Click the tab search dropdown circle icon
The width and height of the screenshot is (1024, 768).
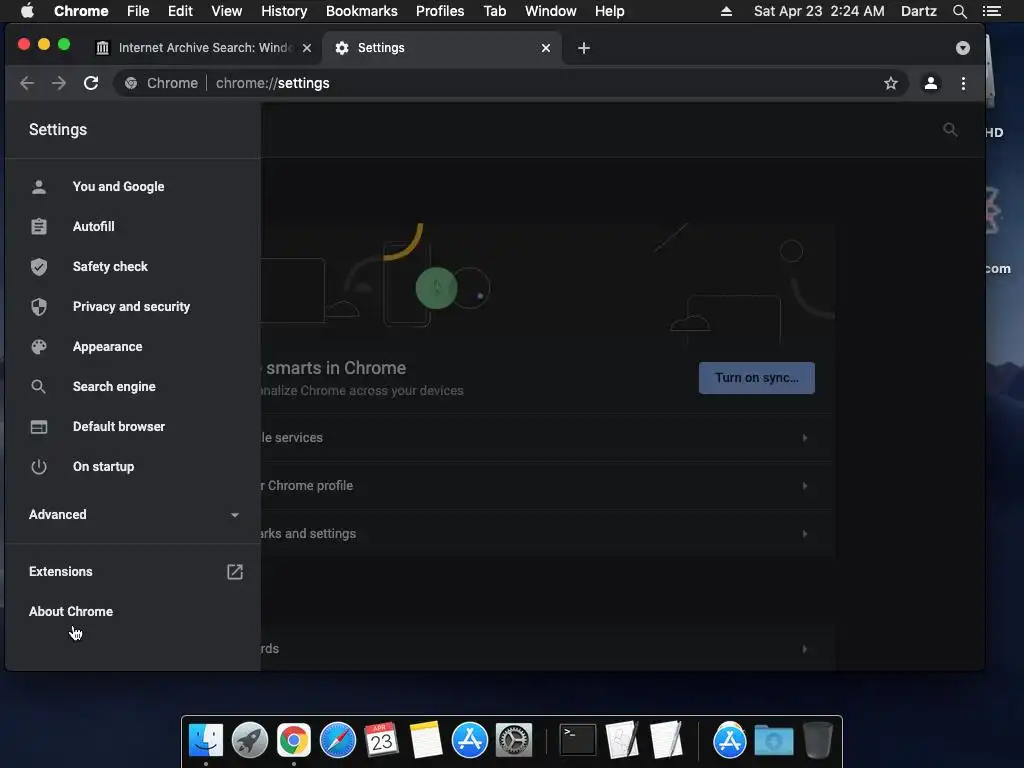coord(963,48)
